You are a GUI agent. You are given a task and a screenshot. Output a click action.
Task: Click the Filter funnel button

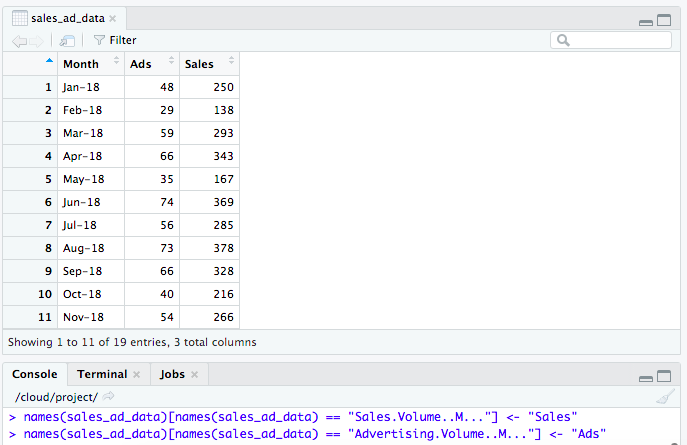[x=114, y=40]
